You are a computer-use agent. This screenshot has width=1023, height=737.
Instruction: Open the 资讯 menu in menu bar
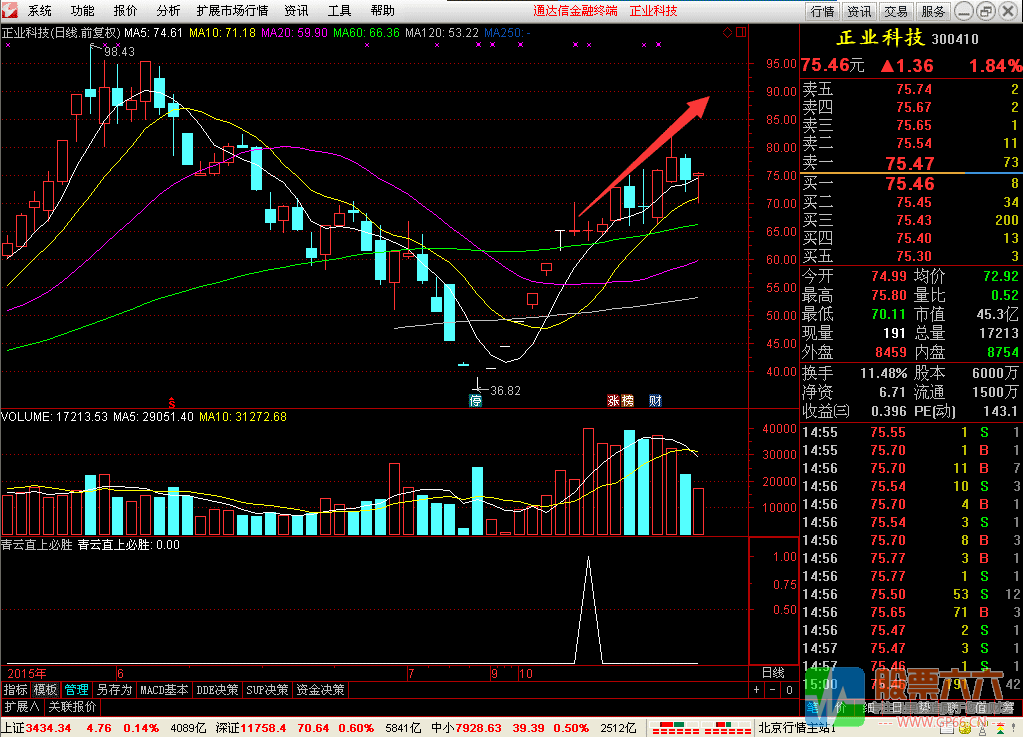pyautogui.click(x=296, y=10)
